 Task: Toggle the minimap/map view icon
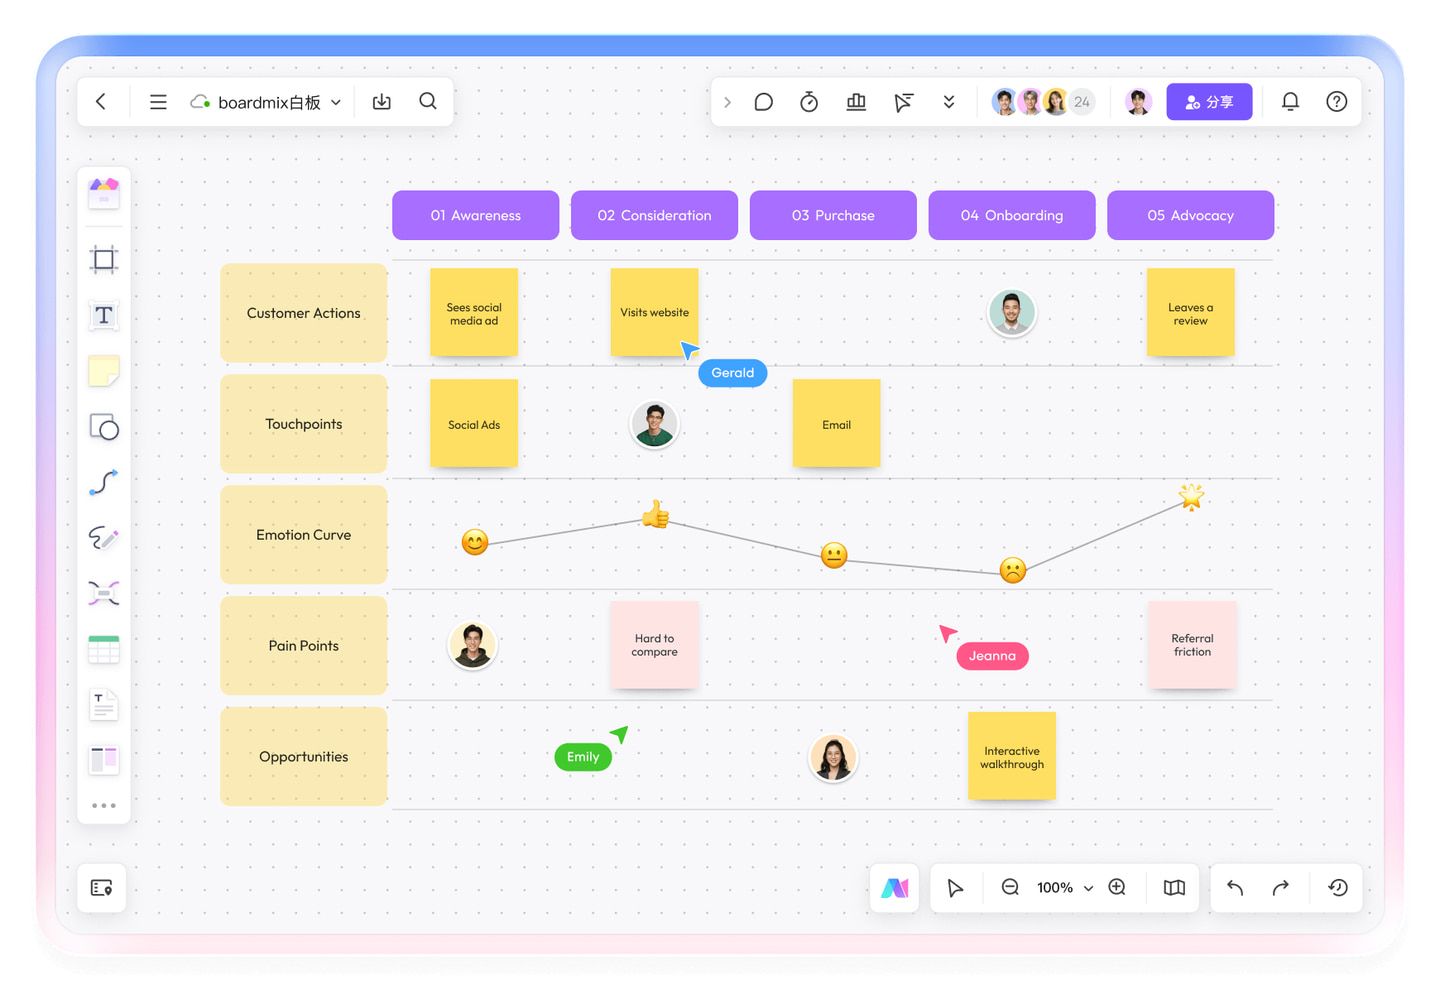click(x=1174, y=888)
